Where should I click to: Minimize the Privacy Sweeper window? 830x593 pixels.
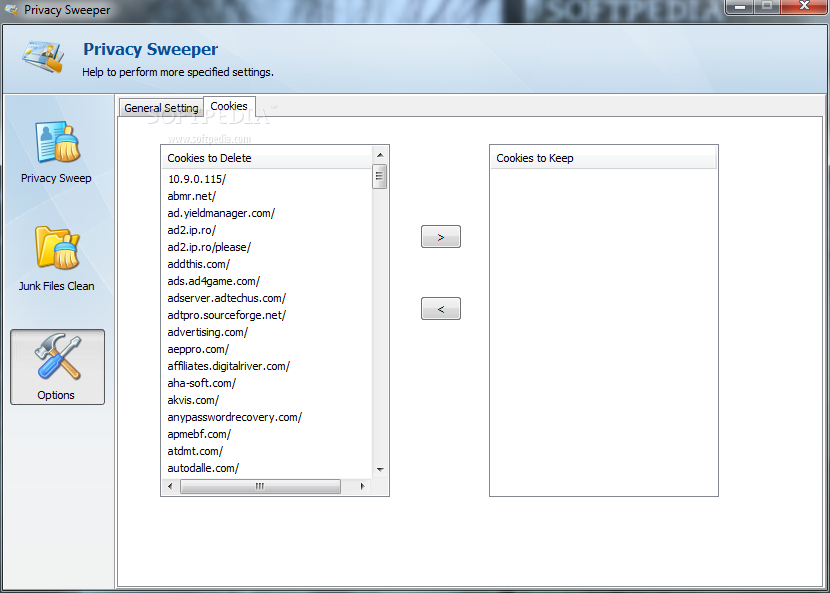pyautogui.click(x=740, y=7)
